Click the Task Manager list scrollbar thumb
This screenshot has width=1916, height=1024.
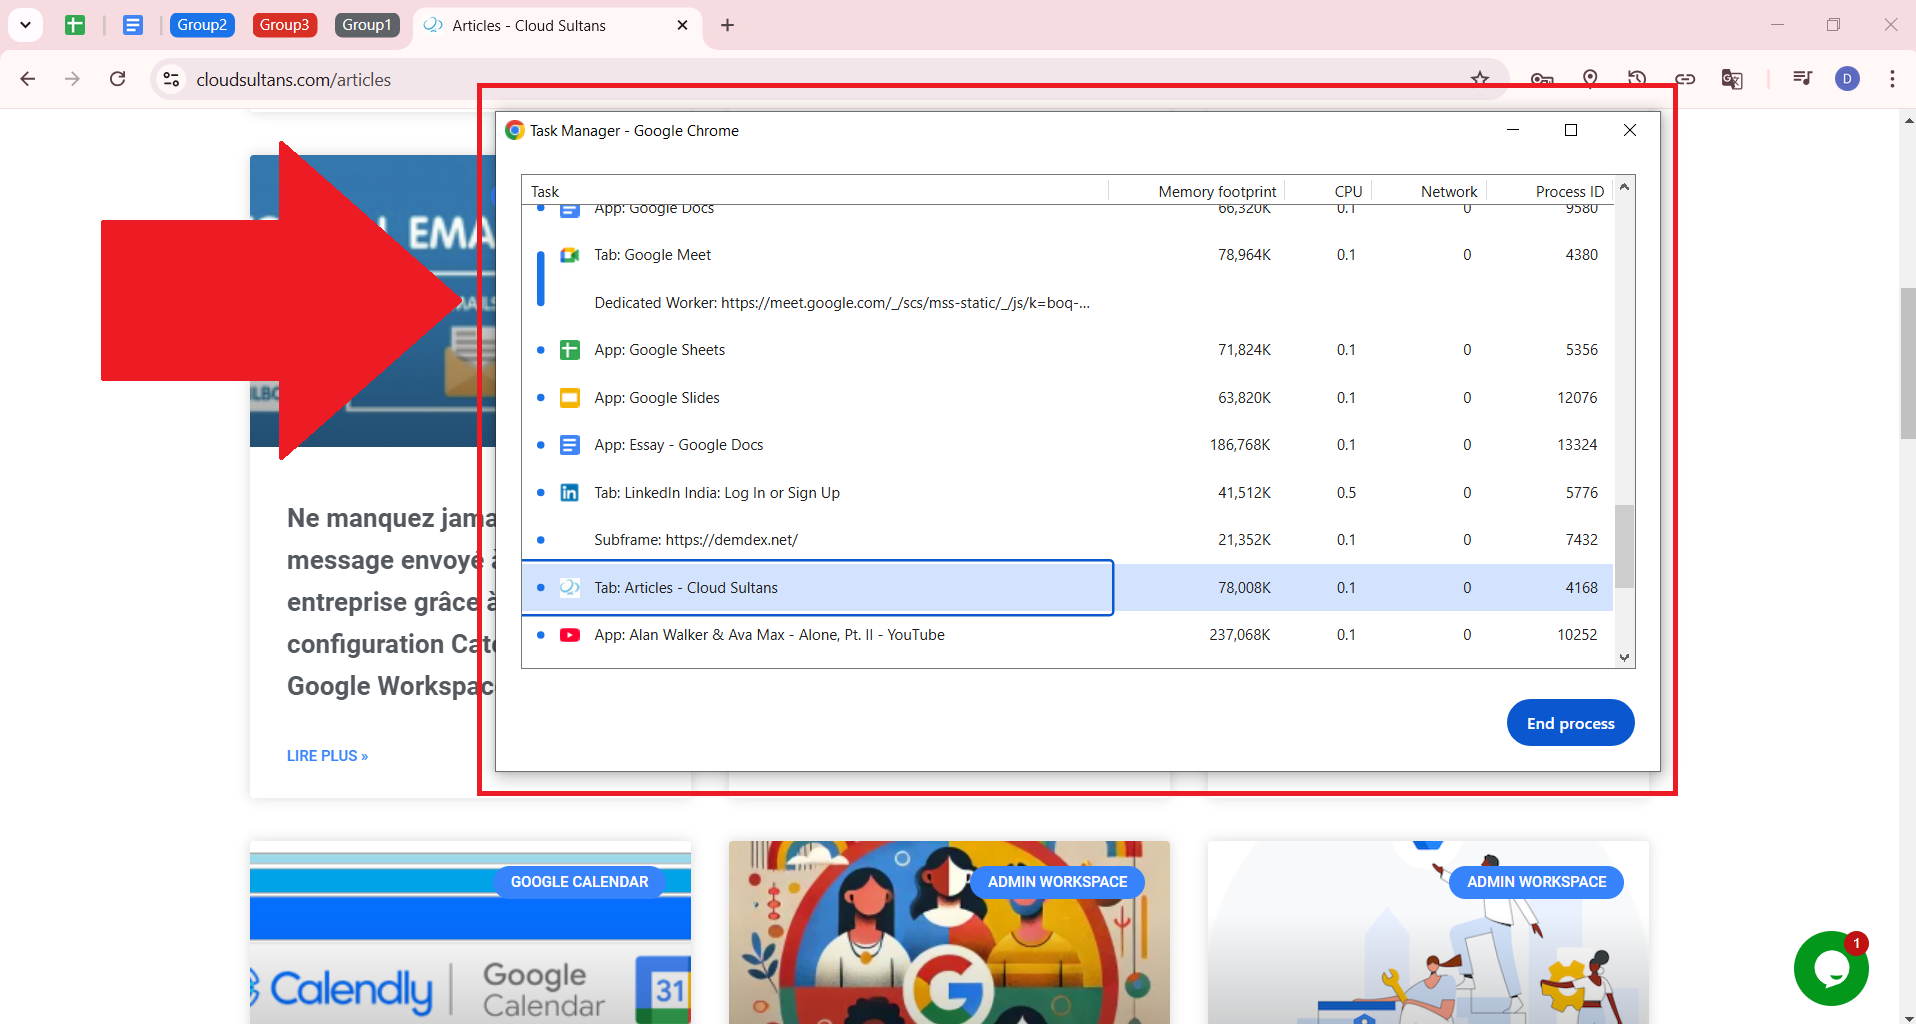(x=1624, y=546)
